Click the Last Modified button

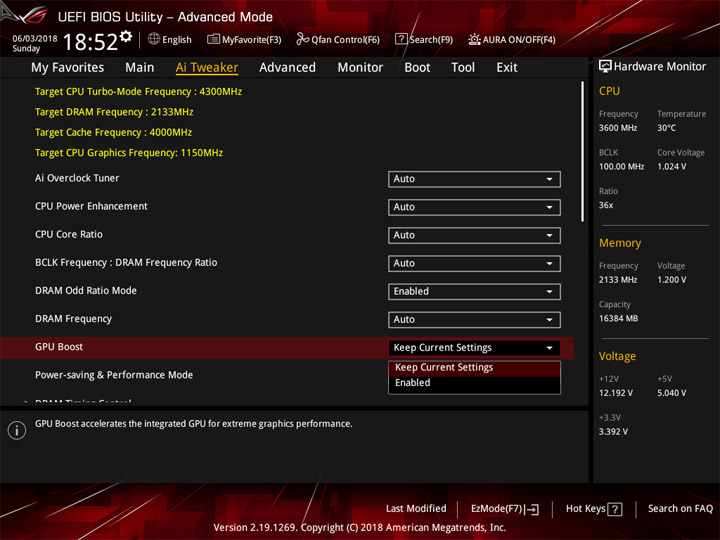click(x=416, y=508)
